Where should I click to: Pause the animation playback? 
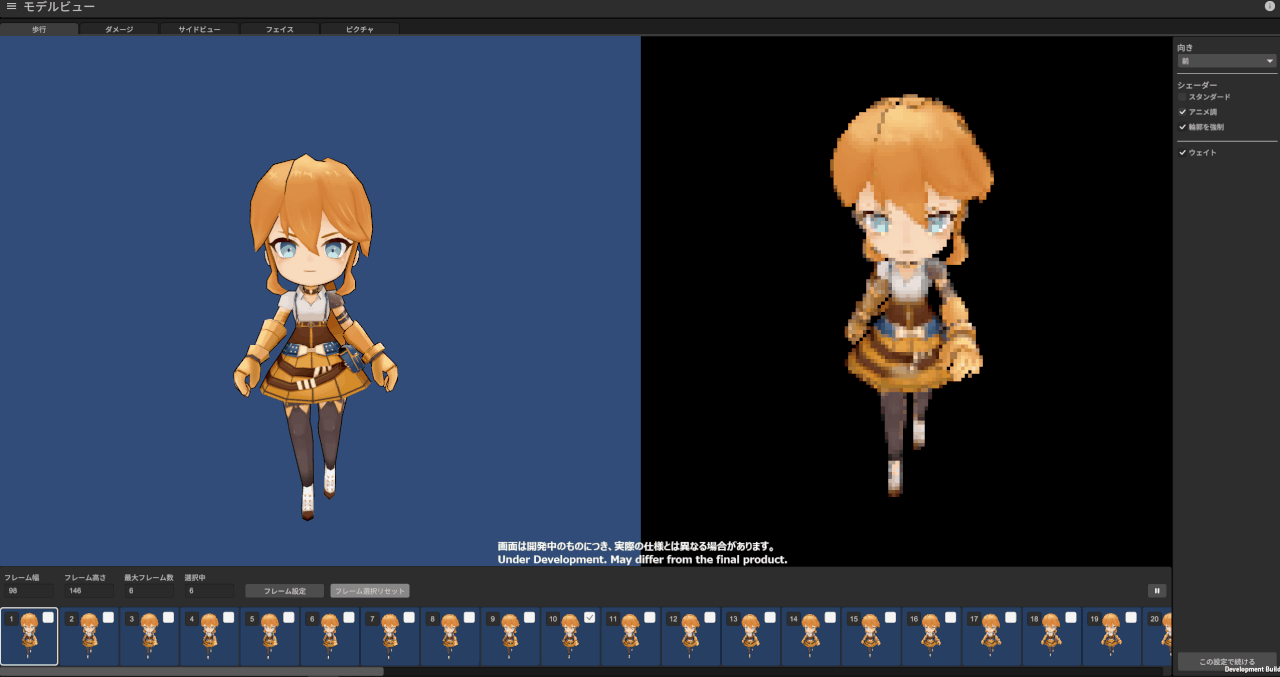(x=1156, y=590)
